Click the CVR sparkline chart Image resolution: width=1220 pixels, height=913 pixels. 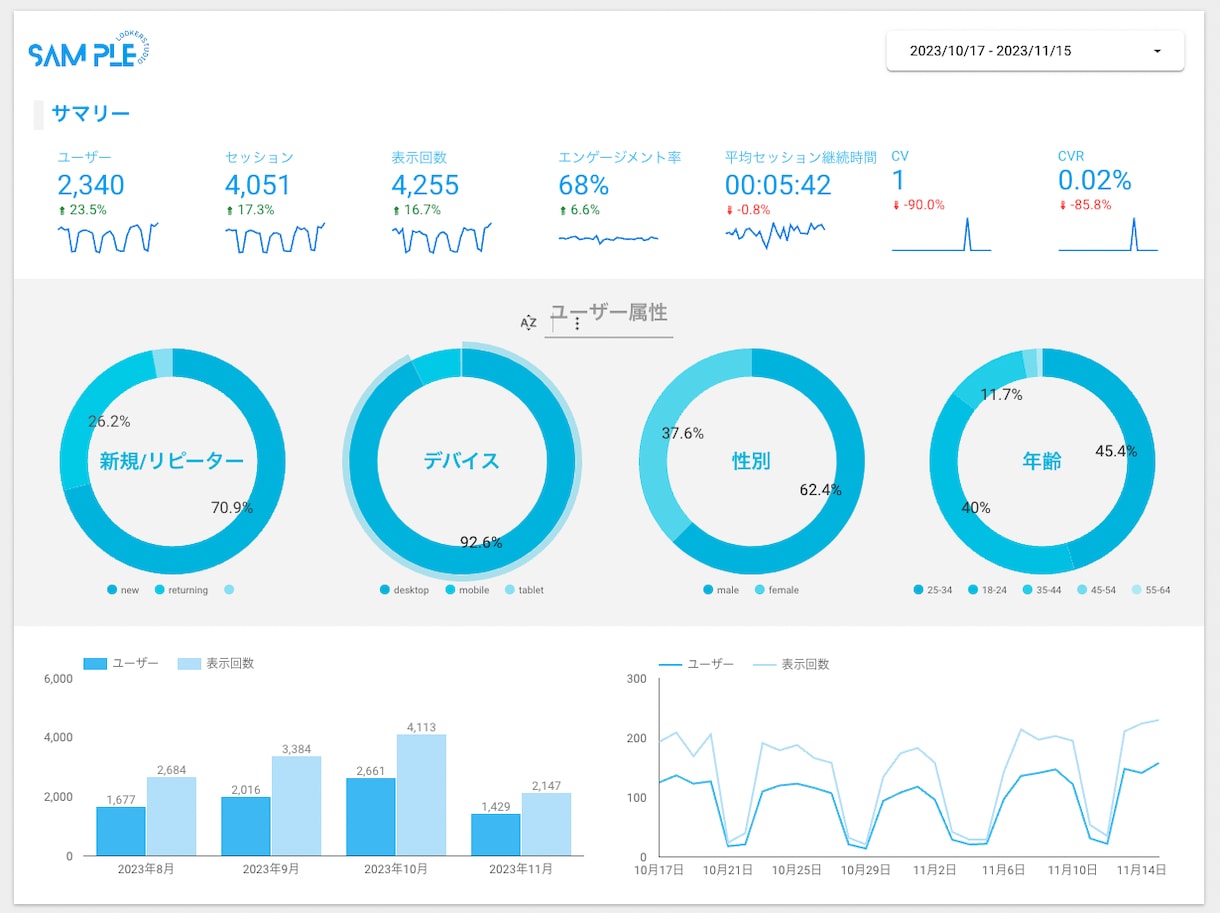click(x=1108, y=233)
